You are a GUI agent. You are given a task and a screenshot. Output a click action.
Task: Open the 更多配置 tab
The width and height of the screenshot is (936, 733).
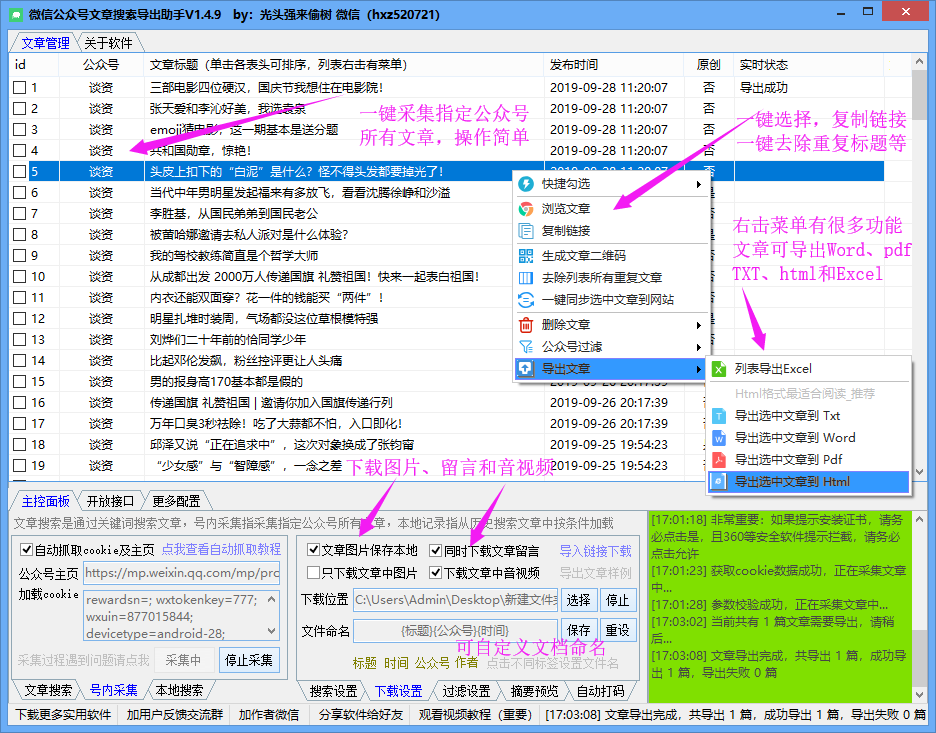(x=176, y=501)
